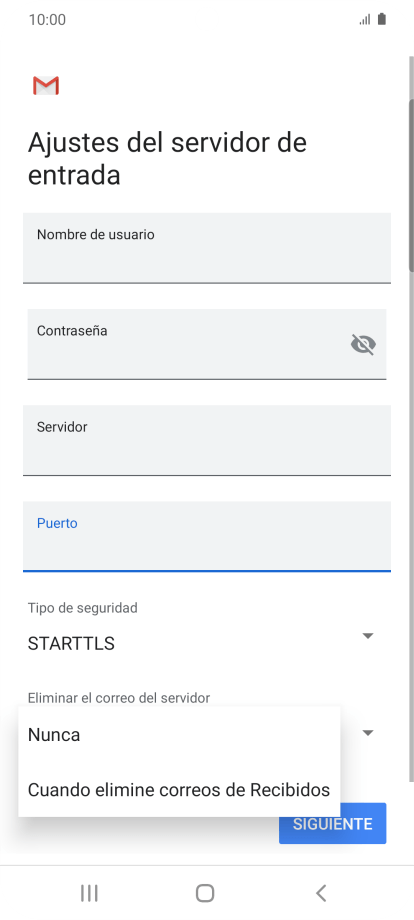Tap the Eliminar el correo del servidor label
414x920 pixels.
[x=118, y=698]
